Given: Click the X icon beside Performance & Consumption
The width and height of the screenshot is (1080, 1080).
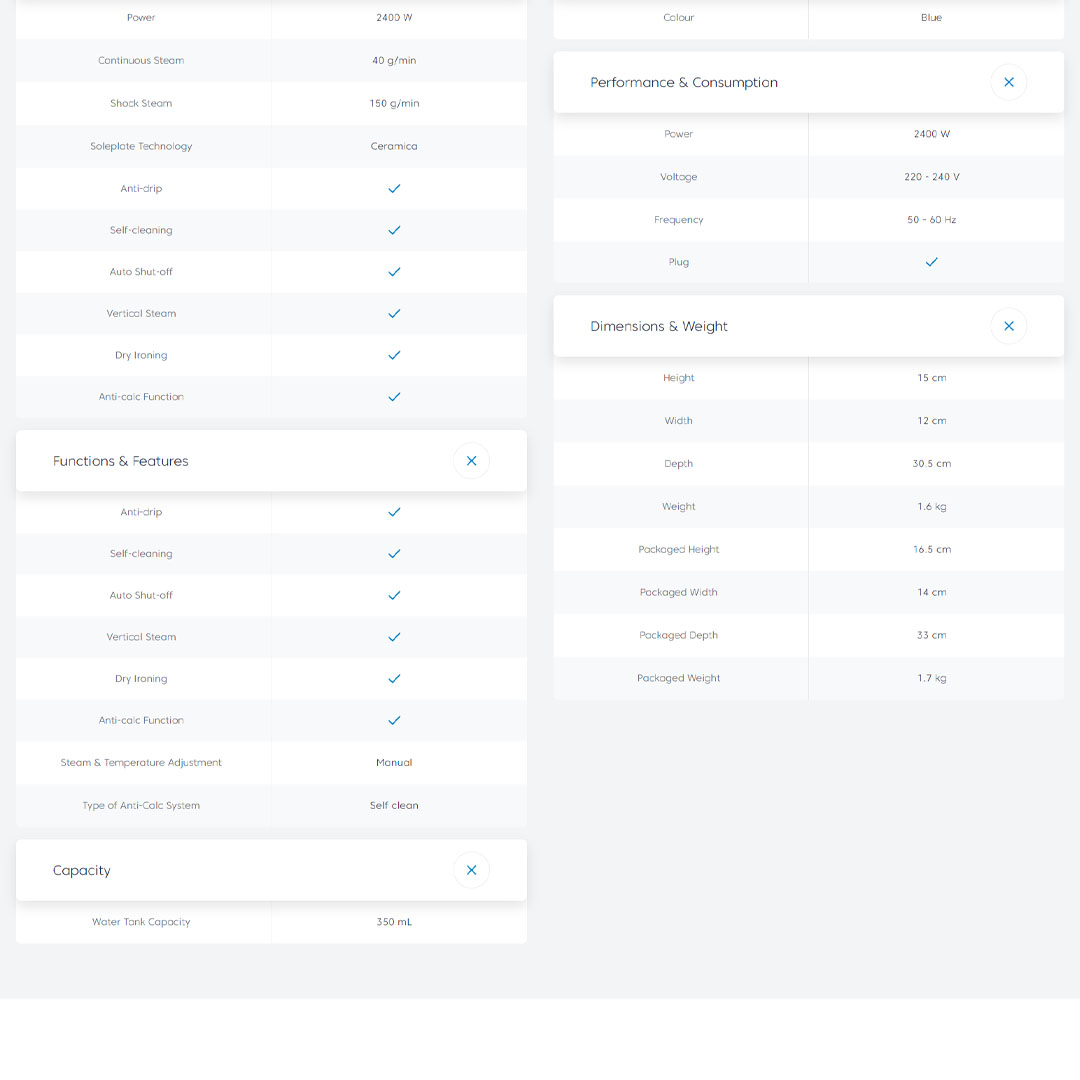Looking at the screenshot, I should pyautogui.click(x=1008, y=82).
